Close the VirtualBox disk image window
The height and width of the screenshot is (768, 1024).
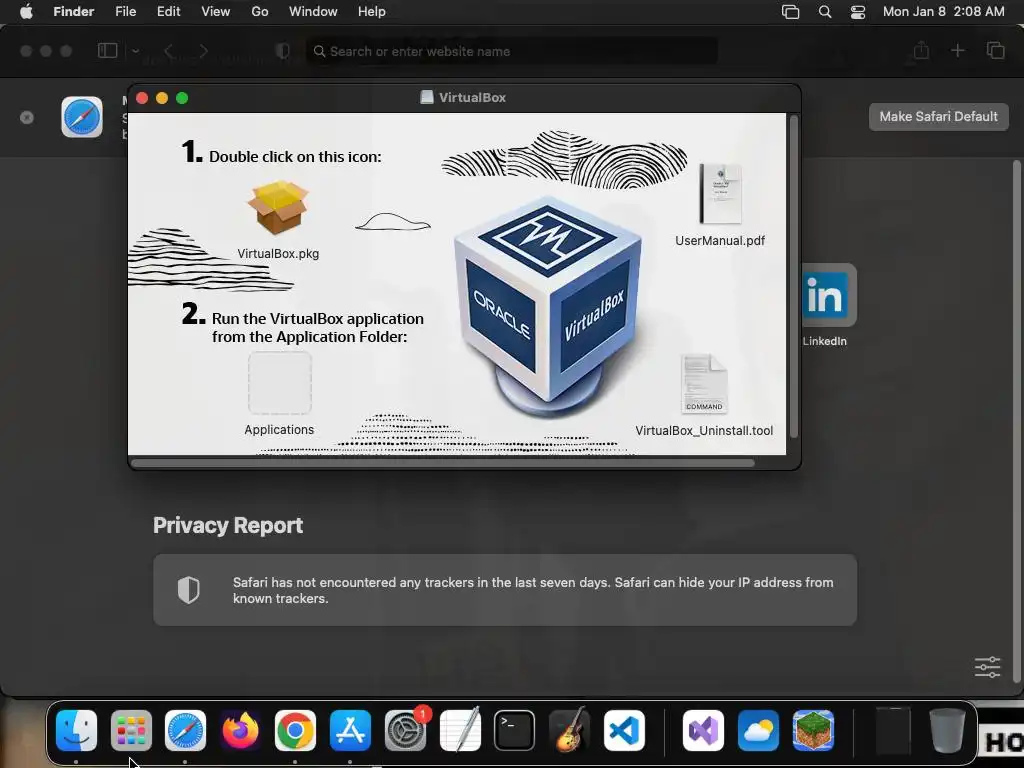[x=142, y=98]
